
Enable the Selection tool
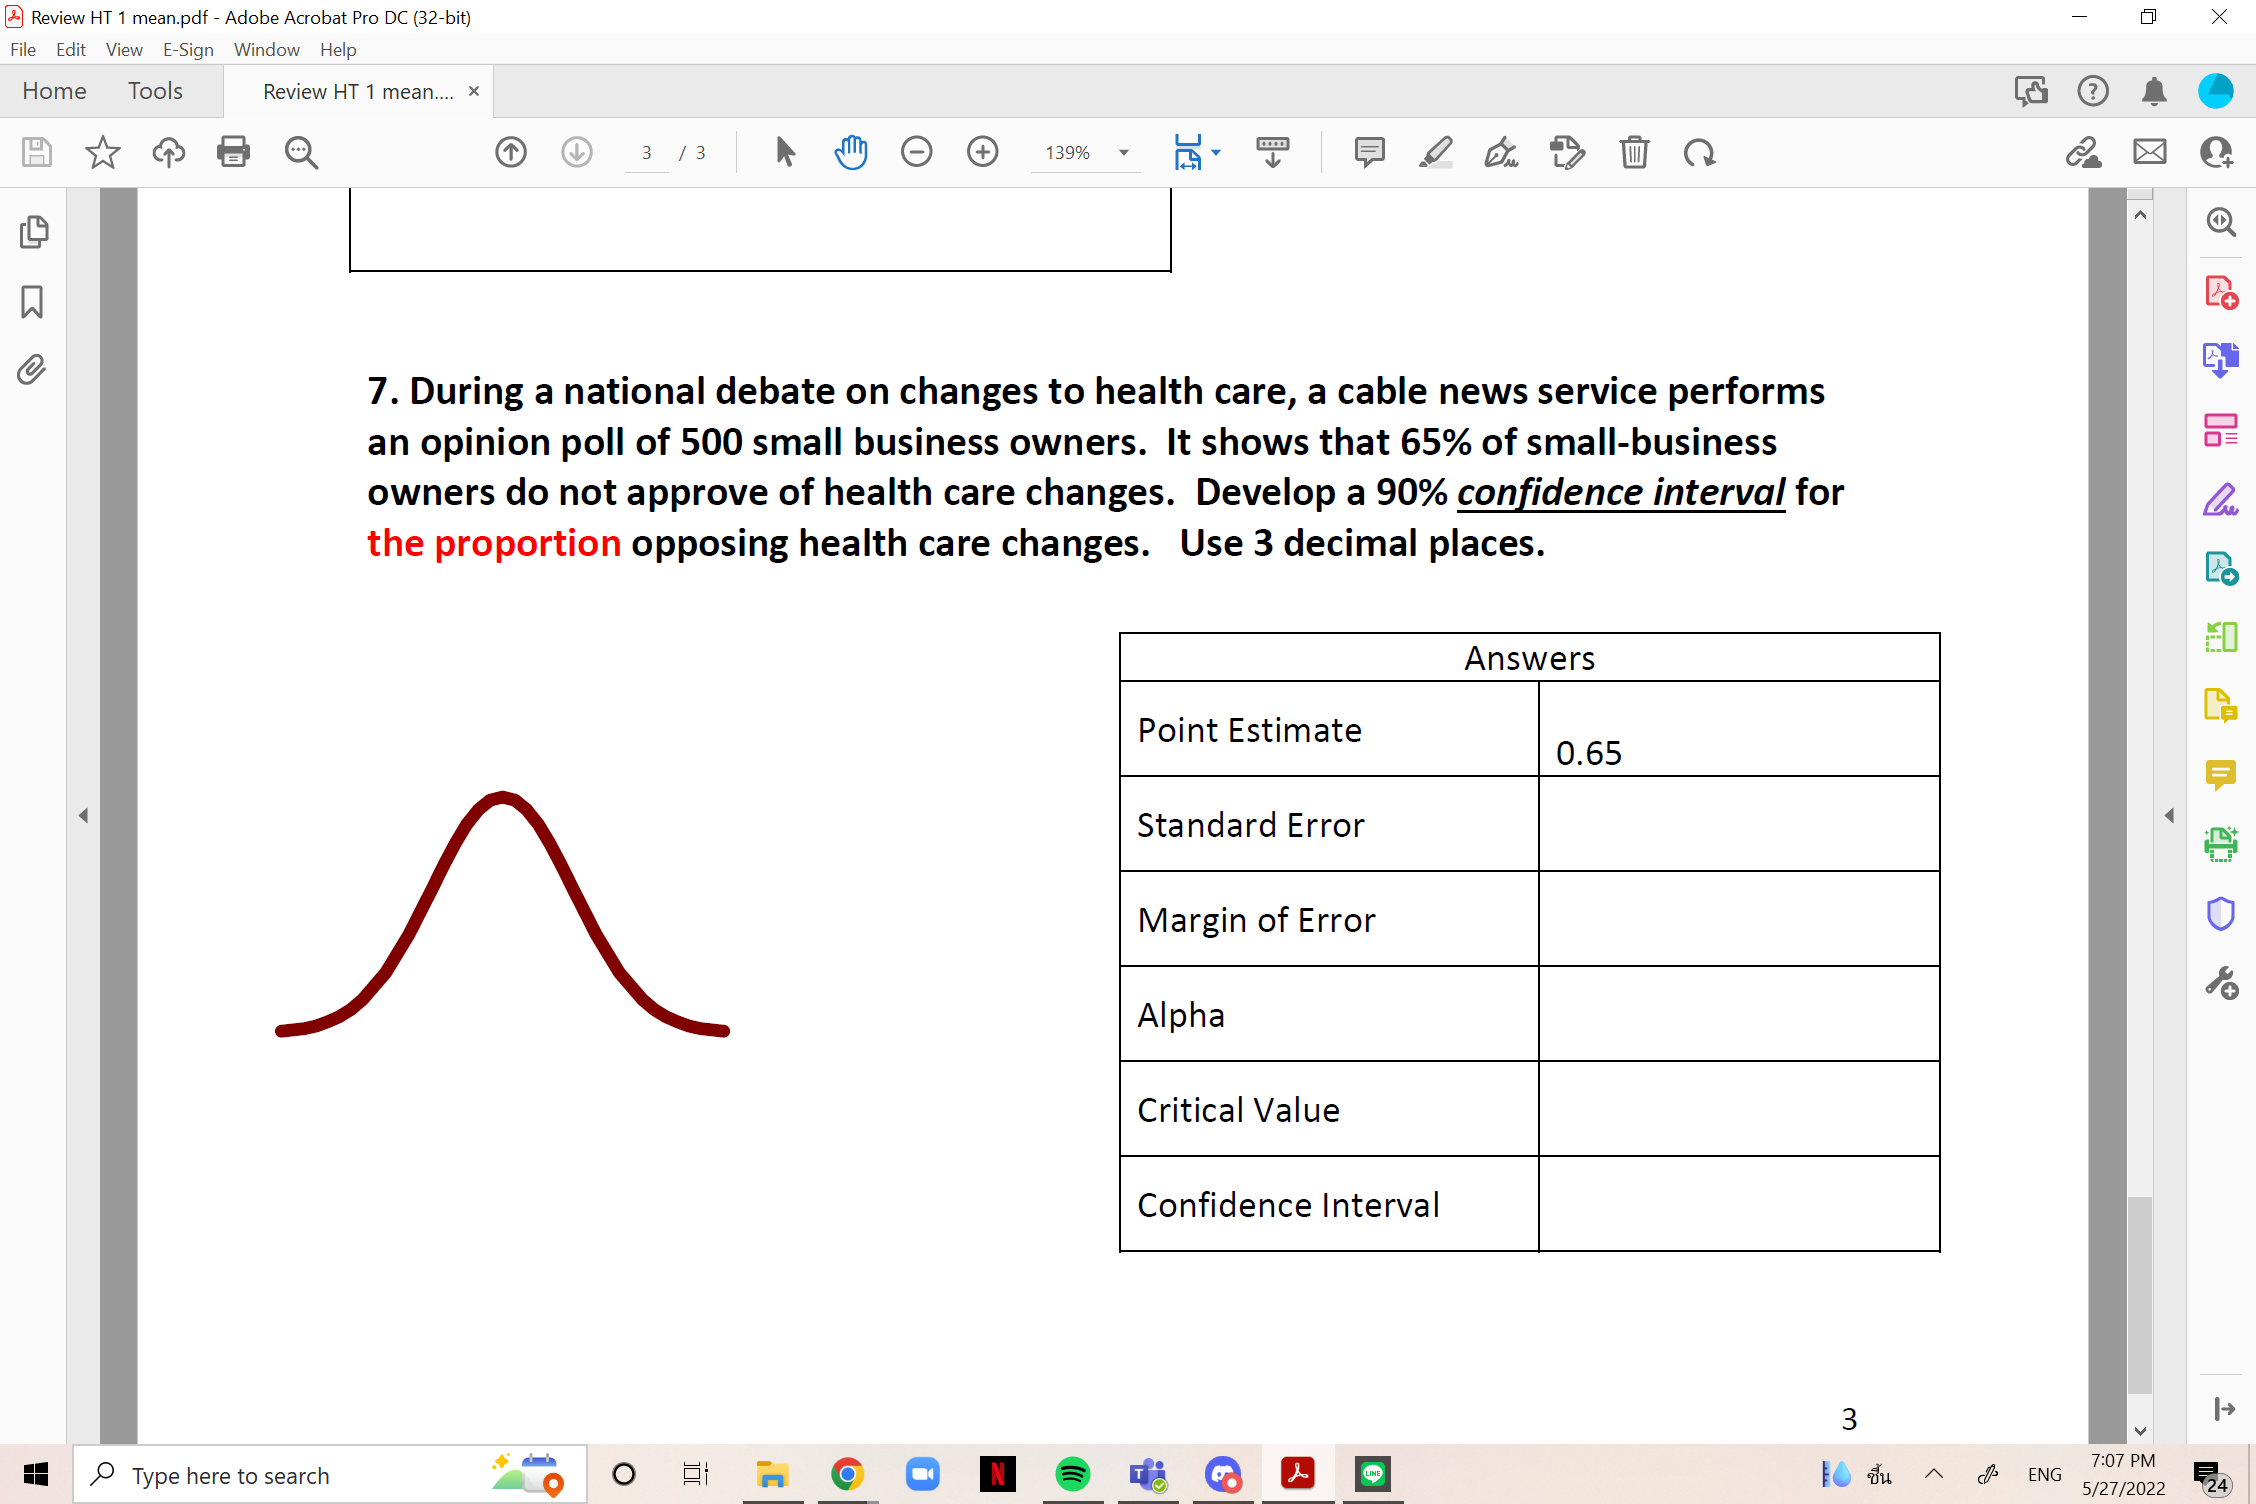point(785,152)
